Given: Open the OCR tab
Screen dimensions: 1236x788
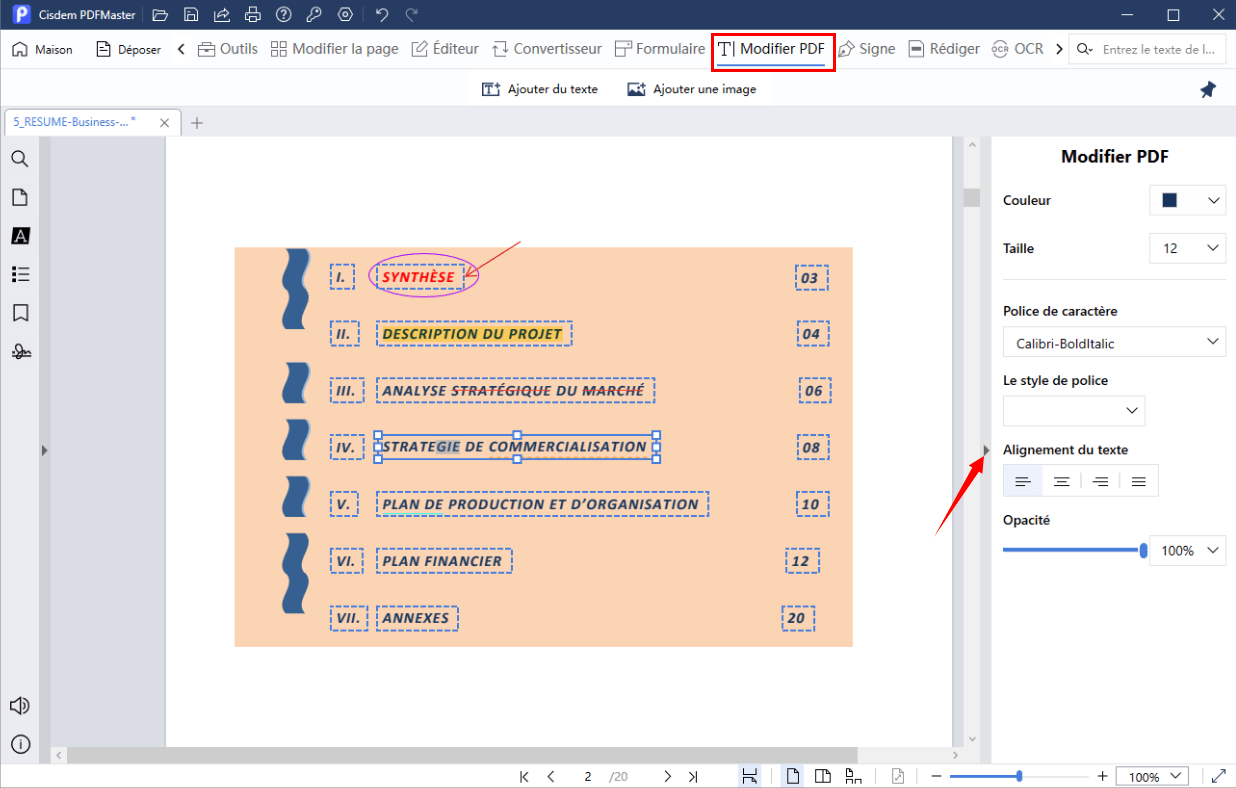Looking at the screenshot, I should click(x=1017, y=49).
